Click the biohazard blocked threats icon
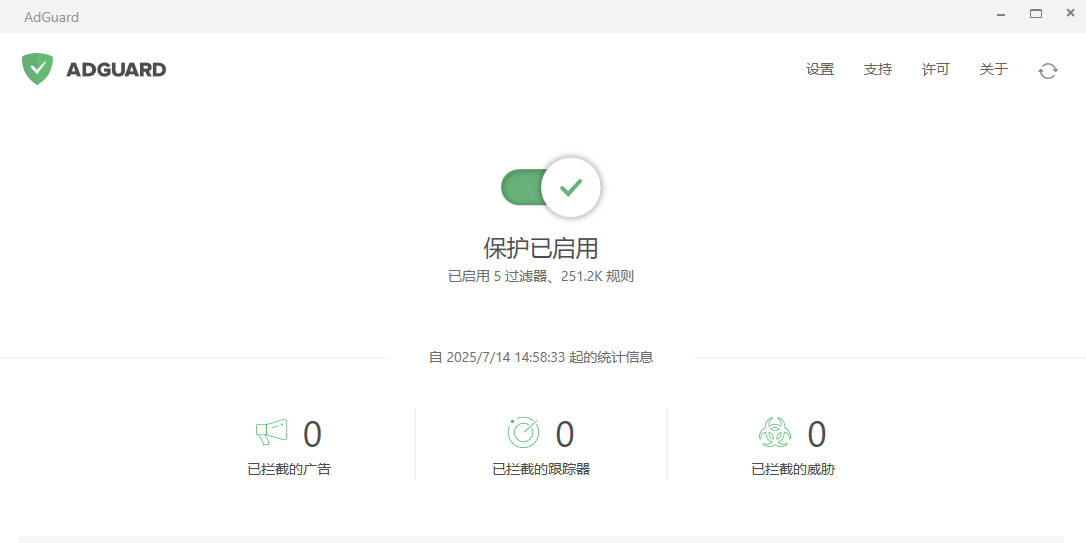 (x=775, y=433)
